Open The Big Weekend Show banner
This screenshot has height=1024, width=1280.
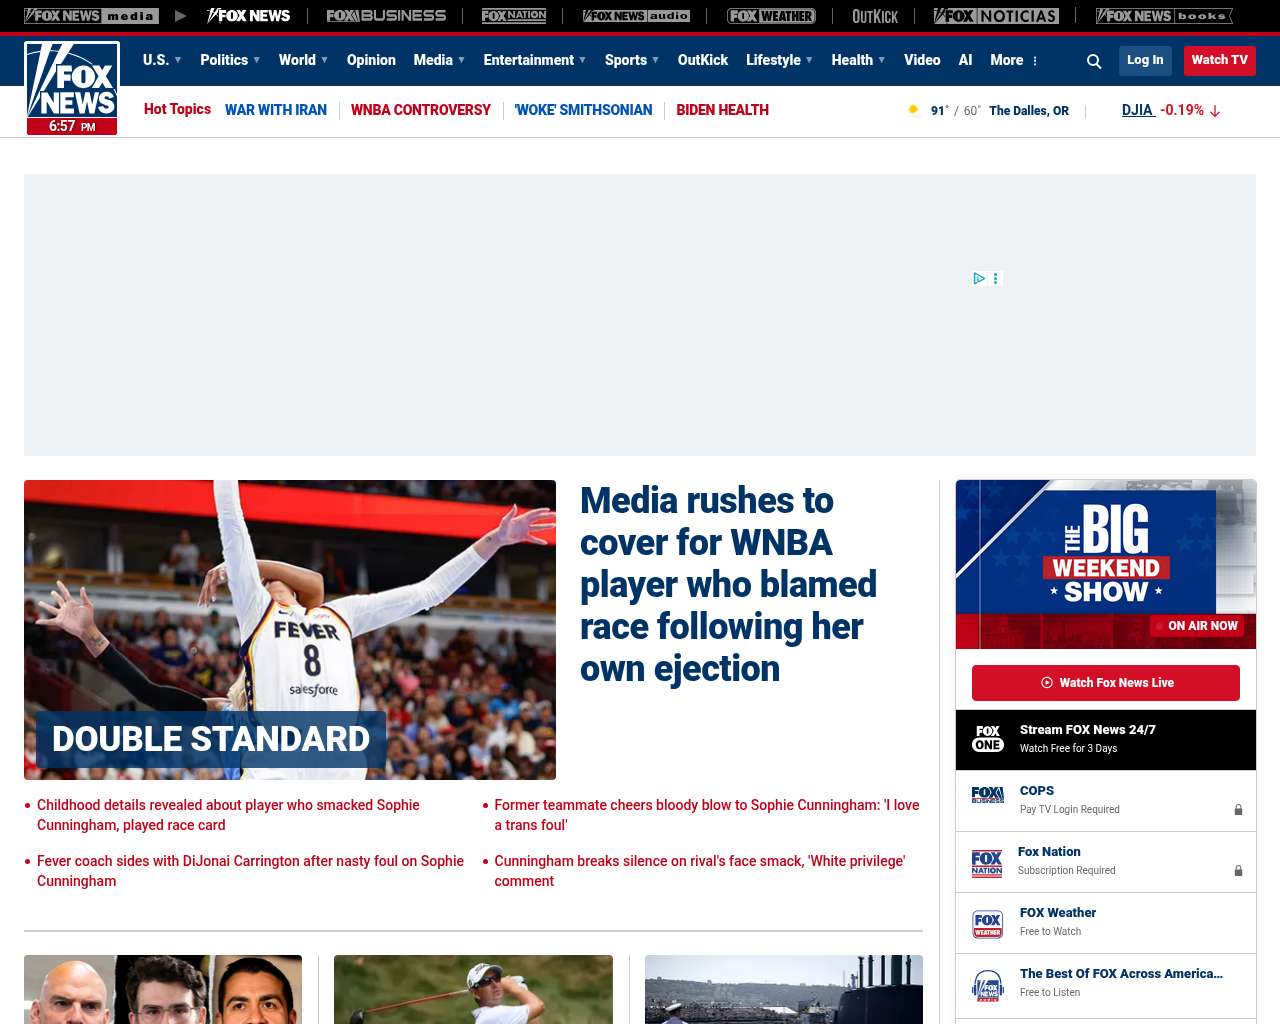[1106, 564]
